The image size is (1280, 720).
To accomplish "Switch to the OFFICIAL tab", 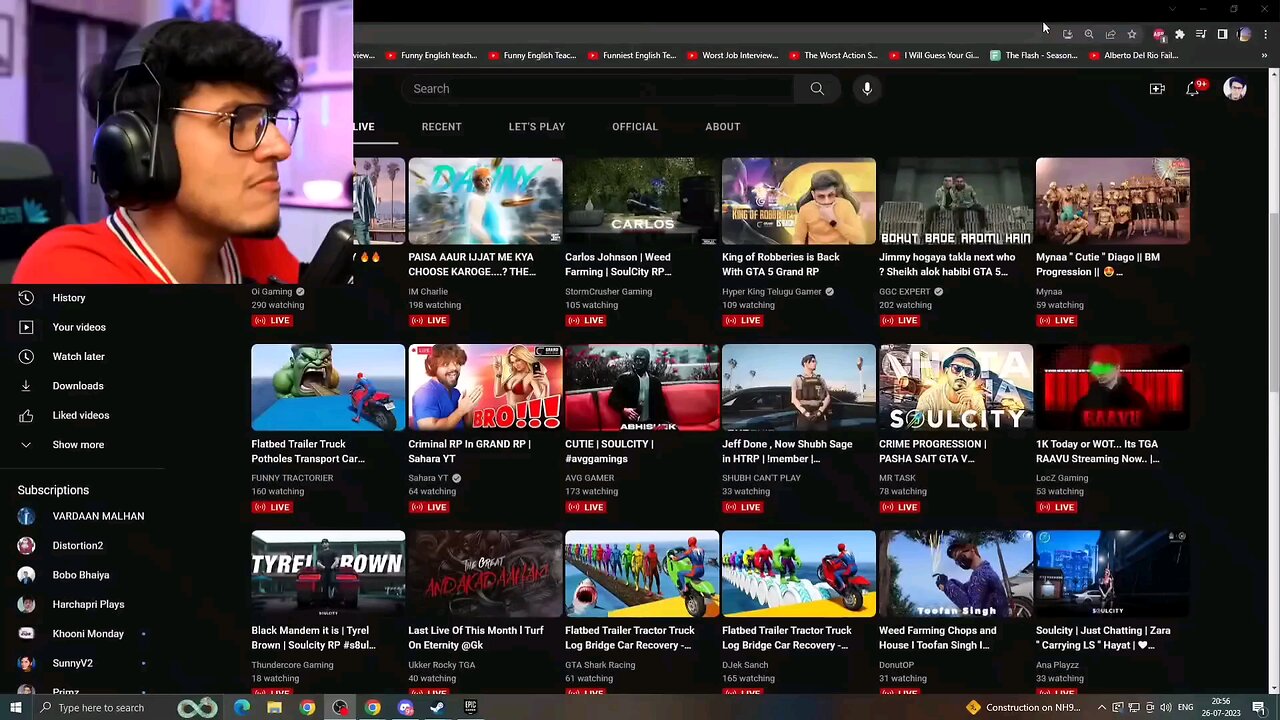I will point(635,127).
